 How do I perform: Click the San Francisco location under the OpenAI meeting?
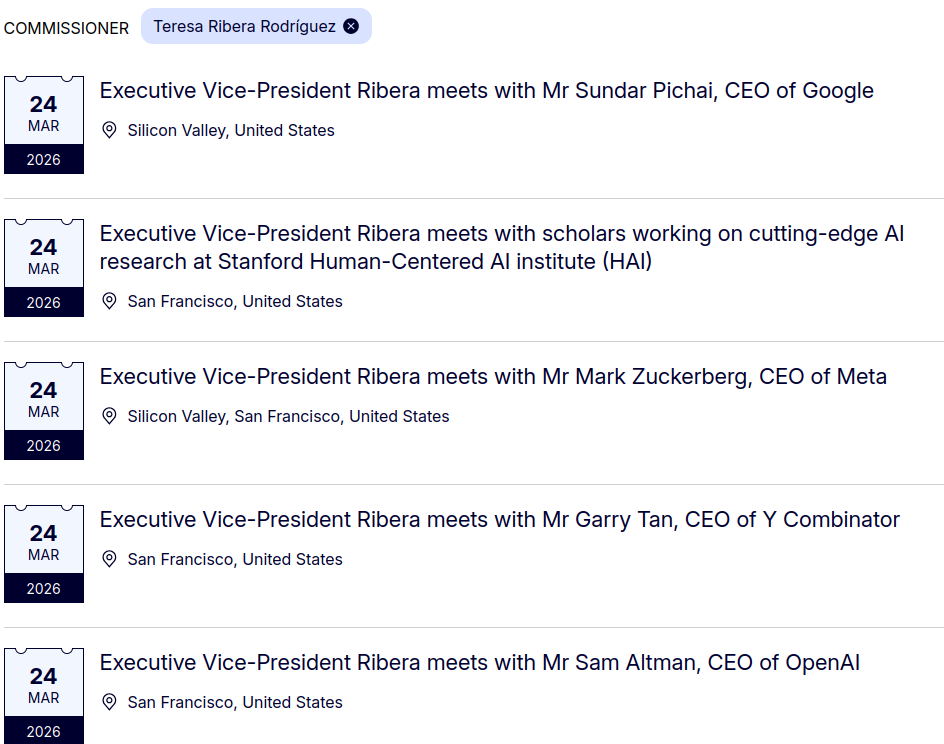tap(235, 702)
